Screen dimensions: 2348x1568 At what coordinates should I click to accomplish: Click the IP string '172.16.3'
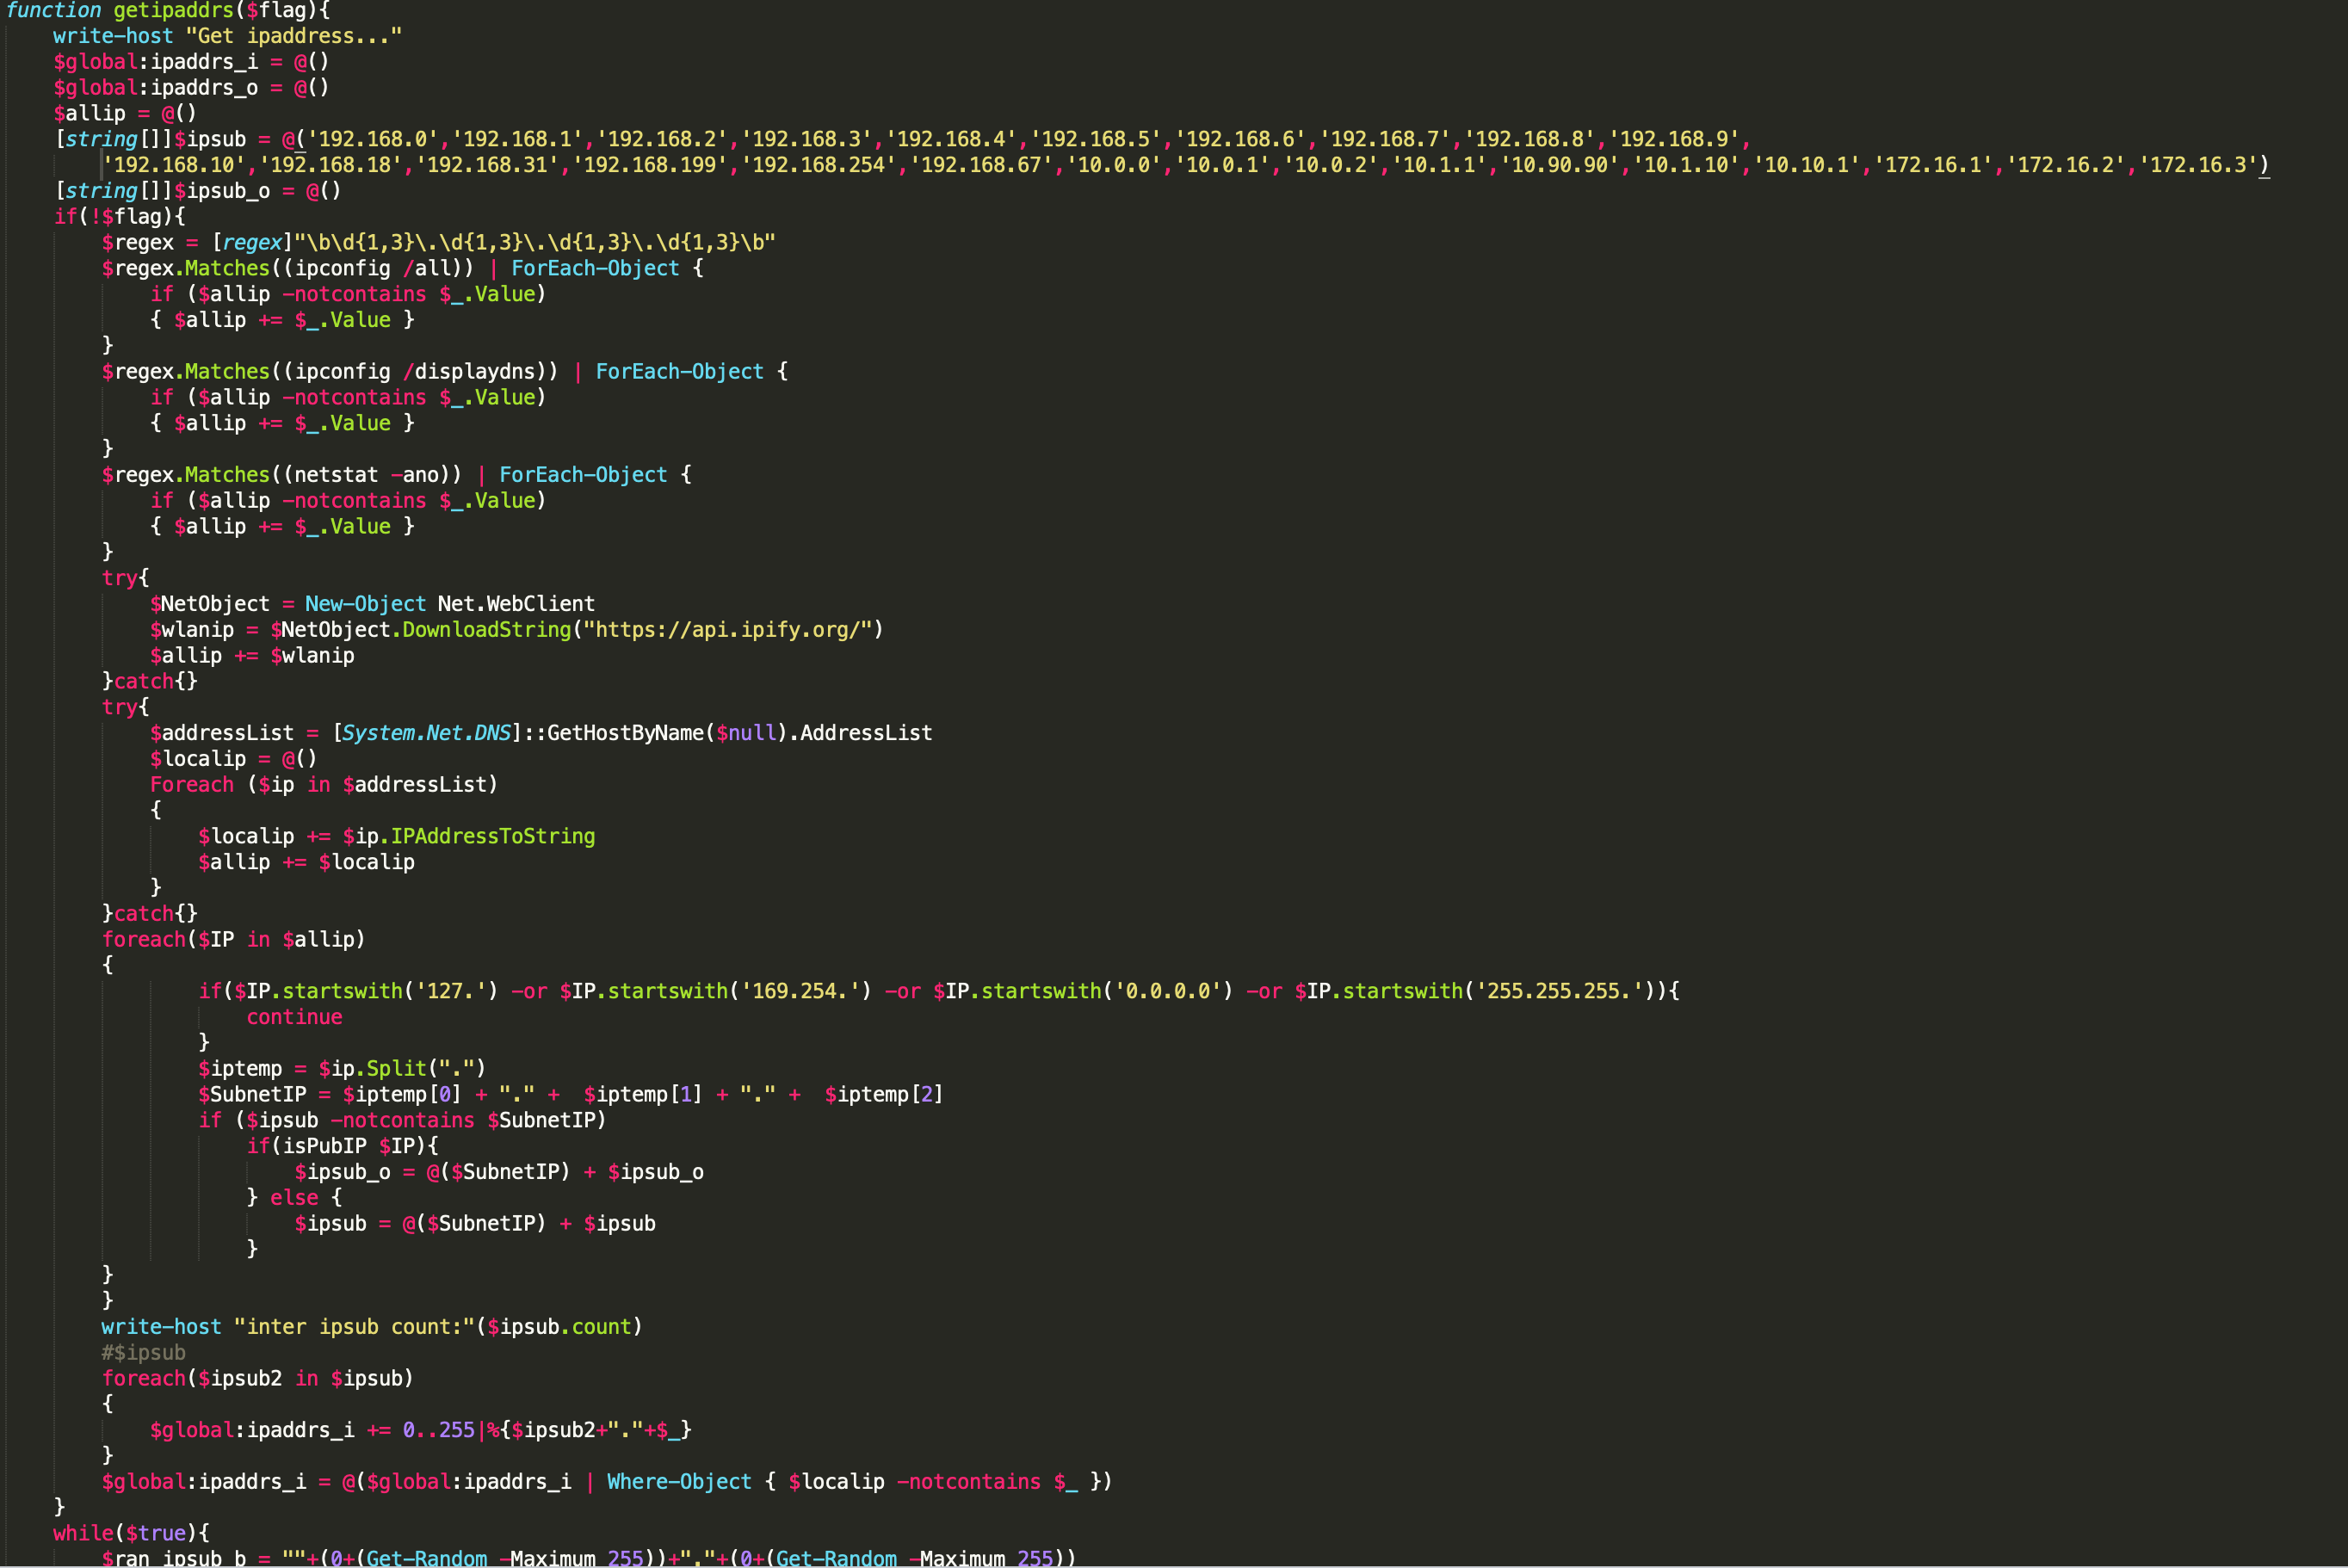tap(2197, 165)
